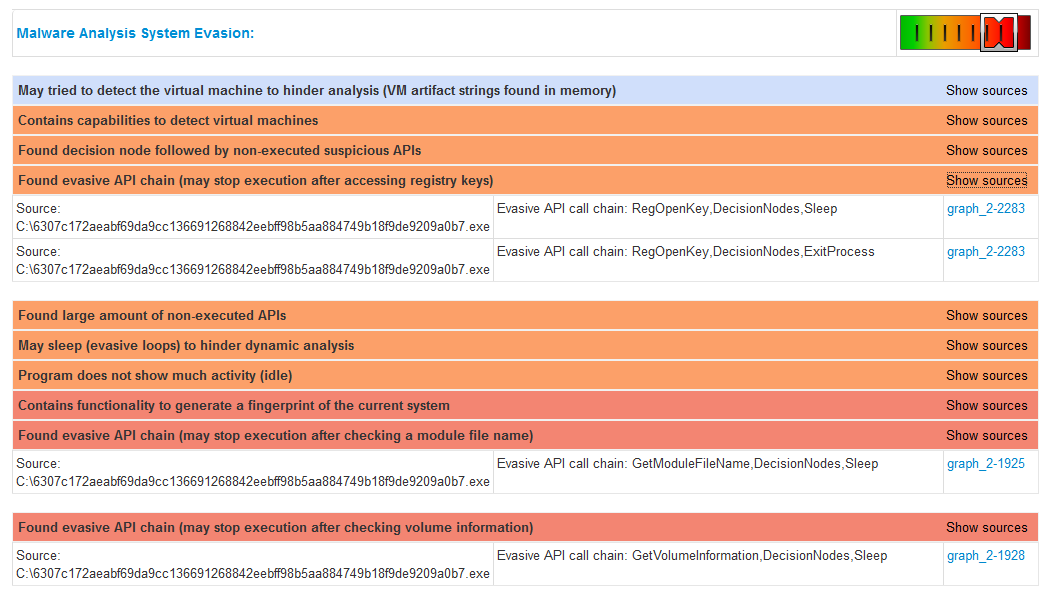Show sources for large amount of non-executed APIs
Viewport: 1047px width, 591px height.
pos(986,315)
